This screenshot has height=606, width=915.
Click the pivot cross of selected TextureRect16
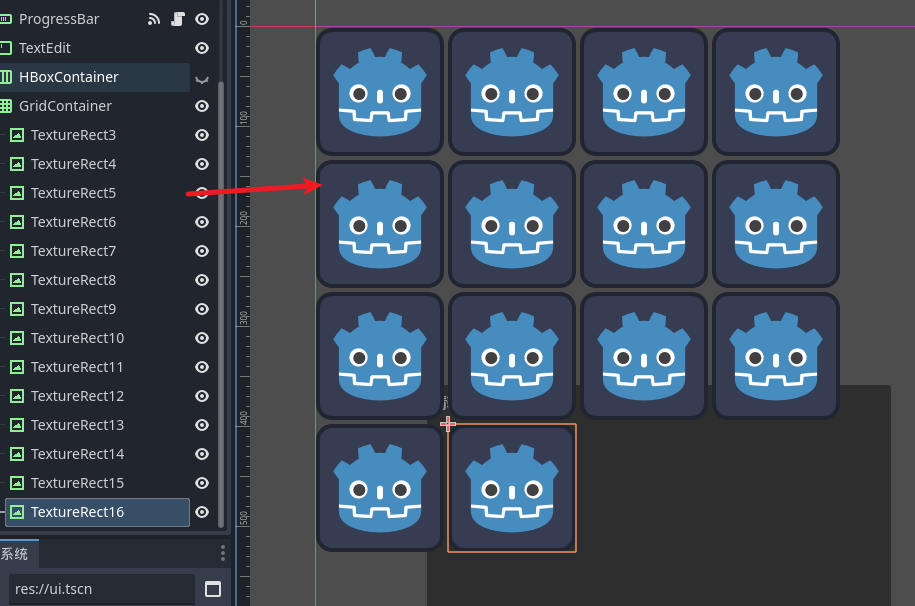448,424
